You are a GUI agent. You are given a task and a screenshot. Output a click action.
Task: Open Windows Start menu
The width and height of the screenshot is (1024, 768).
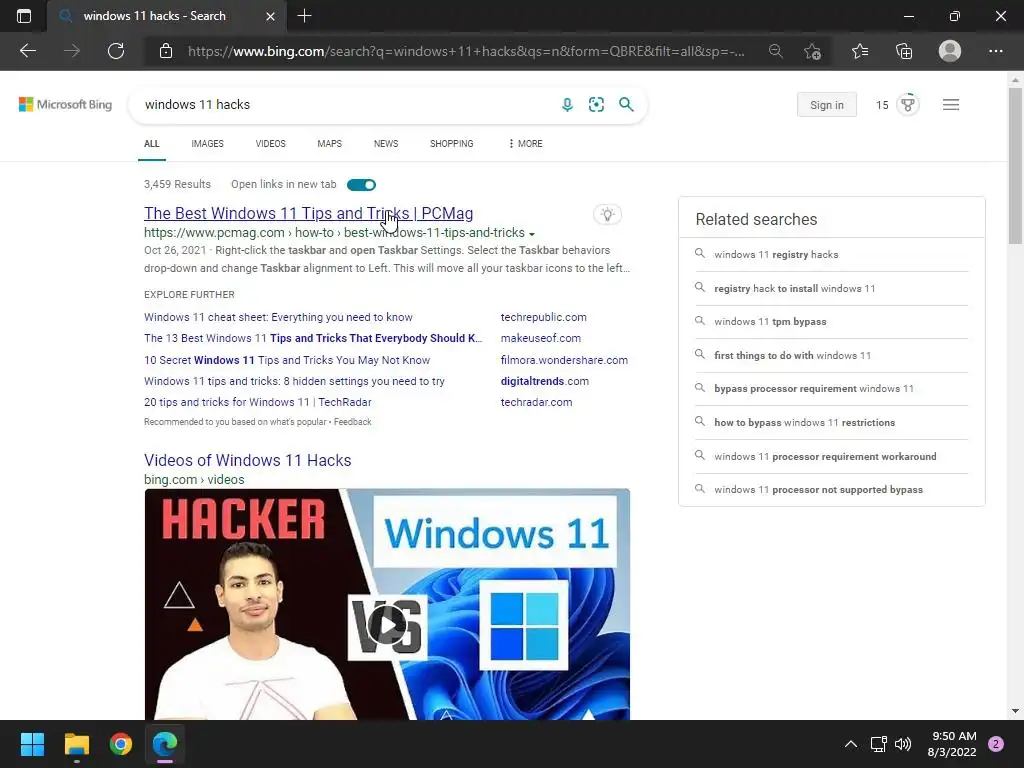click(32, 744)
